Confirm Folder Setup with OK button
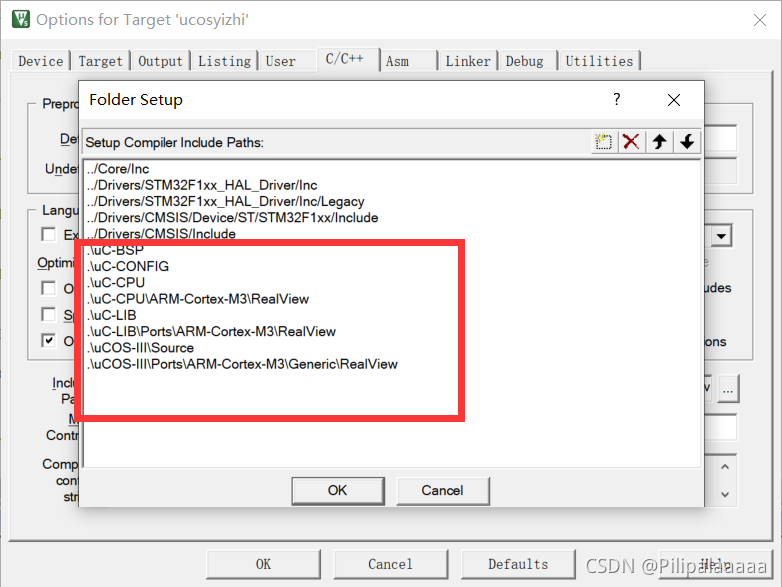The width and height of the screenshot is (782, 587). [338, 491]
